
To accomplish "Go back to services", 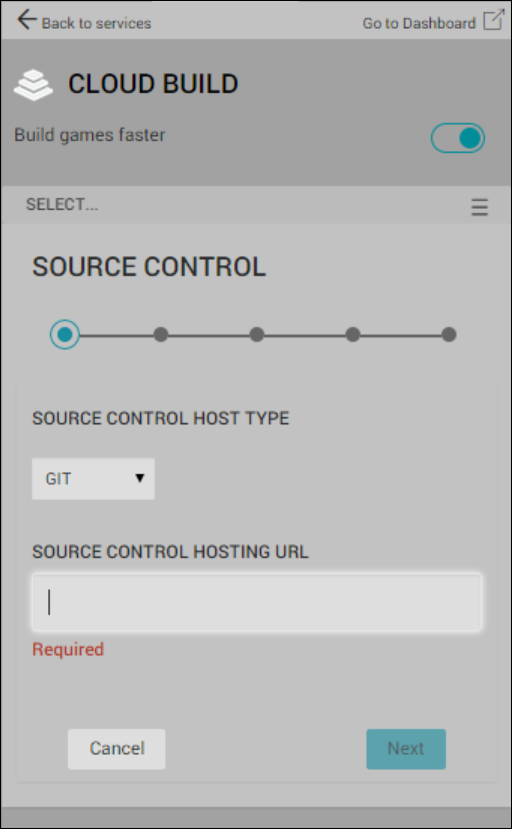I will point(96,23).
